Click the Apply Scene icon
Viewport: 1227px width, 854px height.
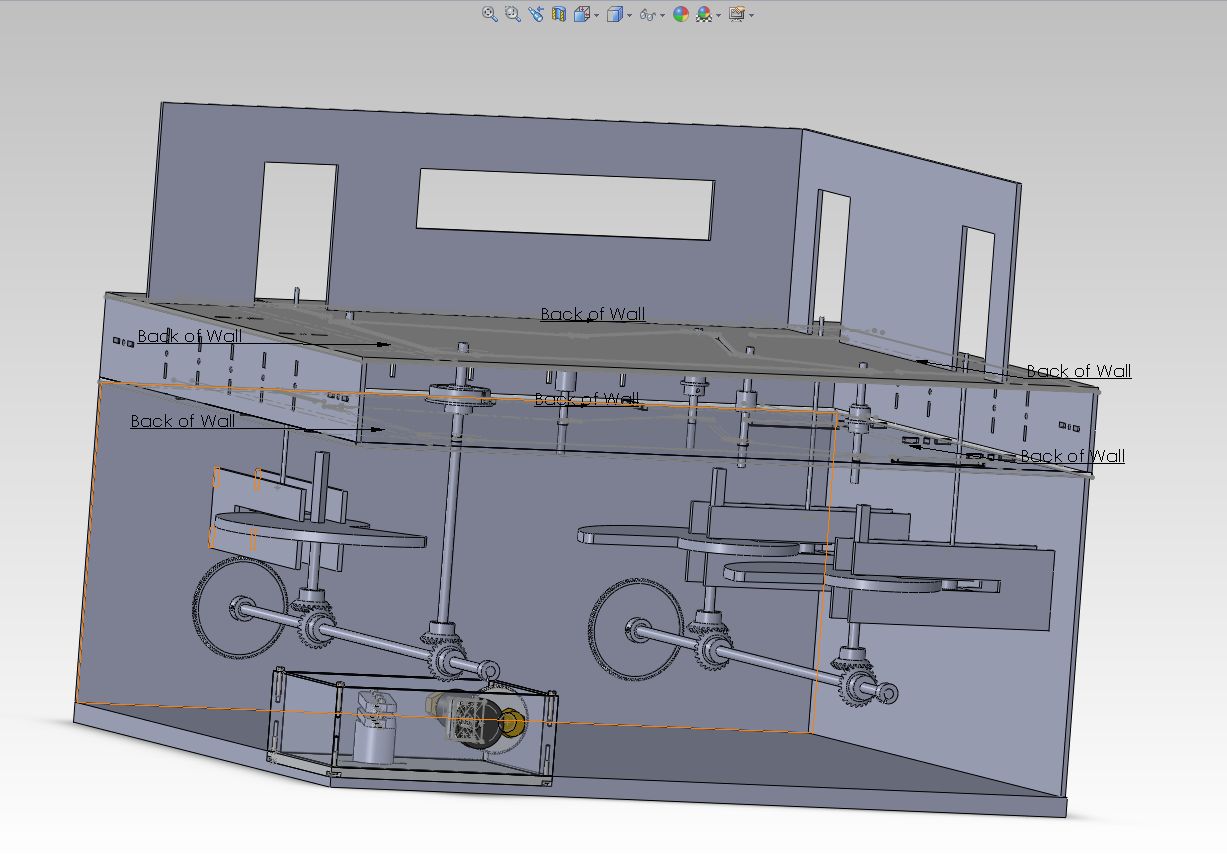704,14
